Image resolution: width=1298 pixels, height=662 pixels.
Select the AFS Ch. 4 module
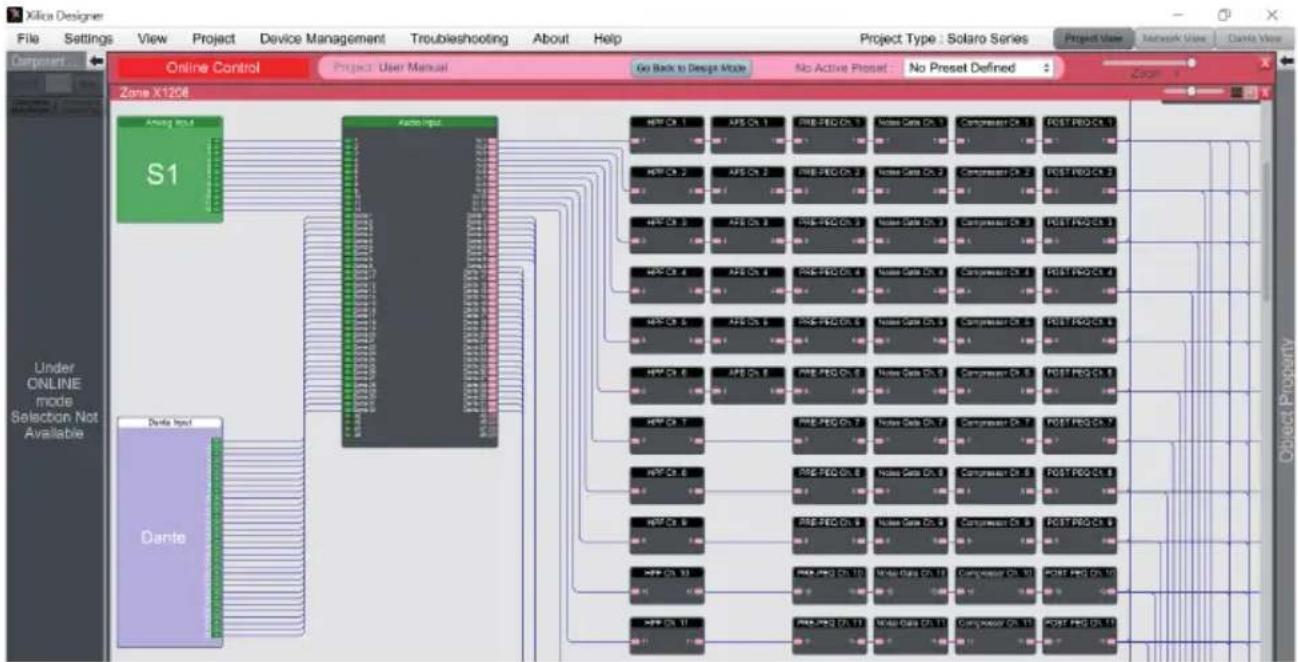[748, 284]
